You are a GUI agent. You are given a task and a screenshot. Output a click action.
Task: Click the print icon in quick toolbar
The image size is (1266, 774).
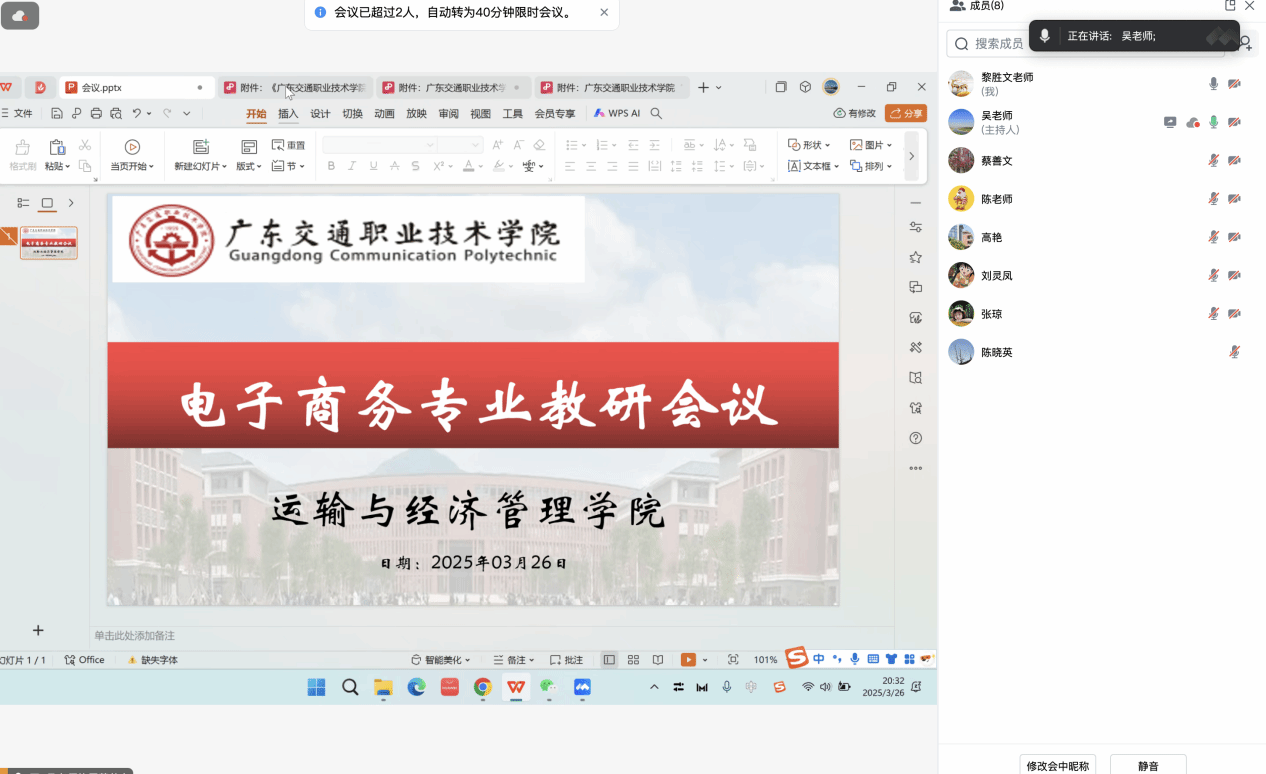click(x=96, y=114)
